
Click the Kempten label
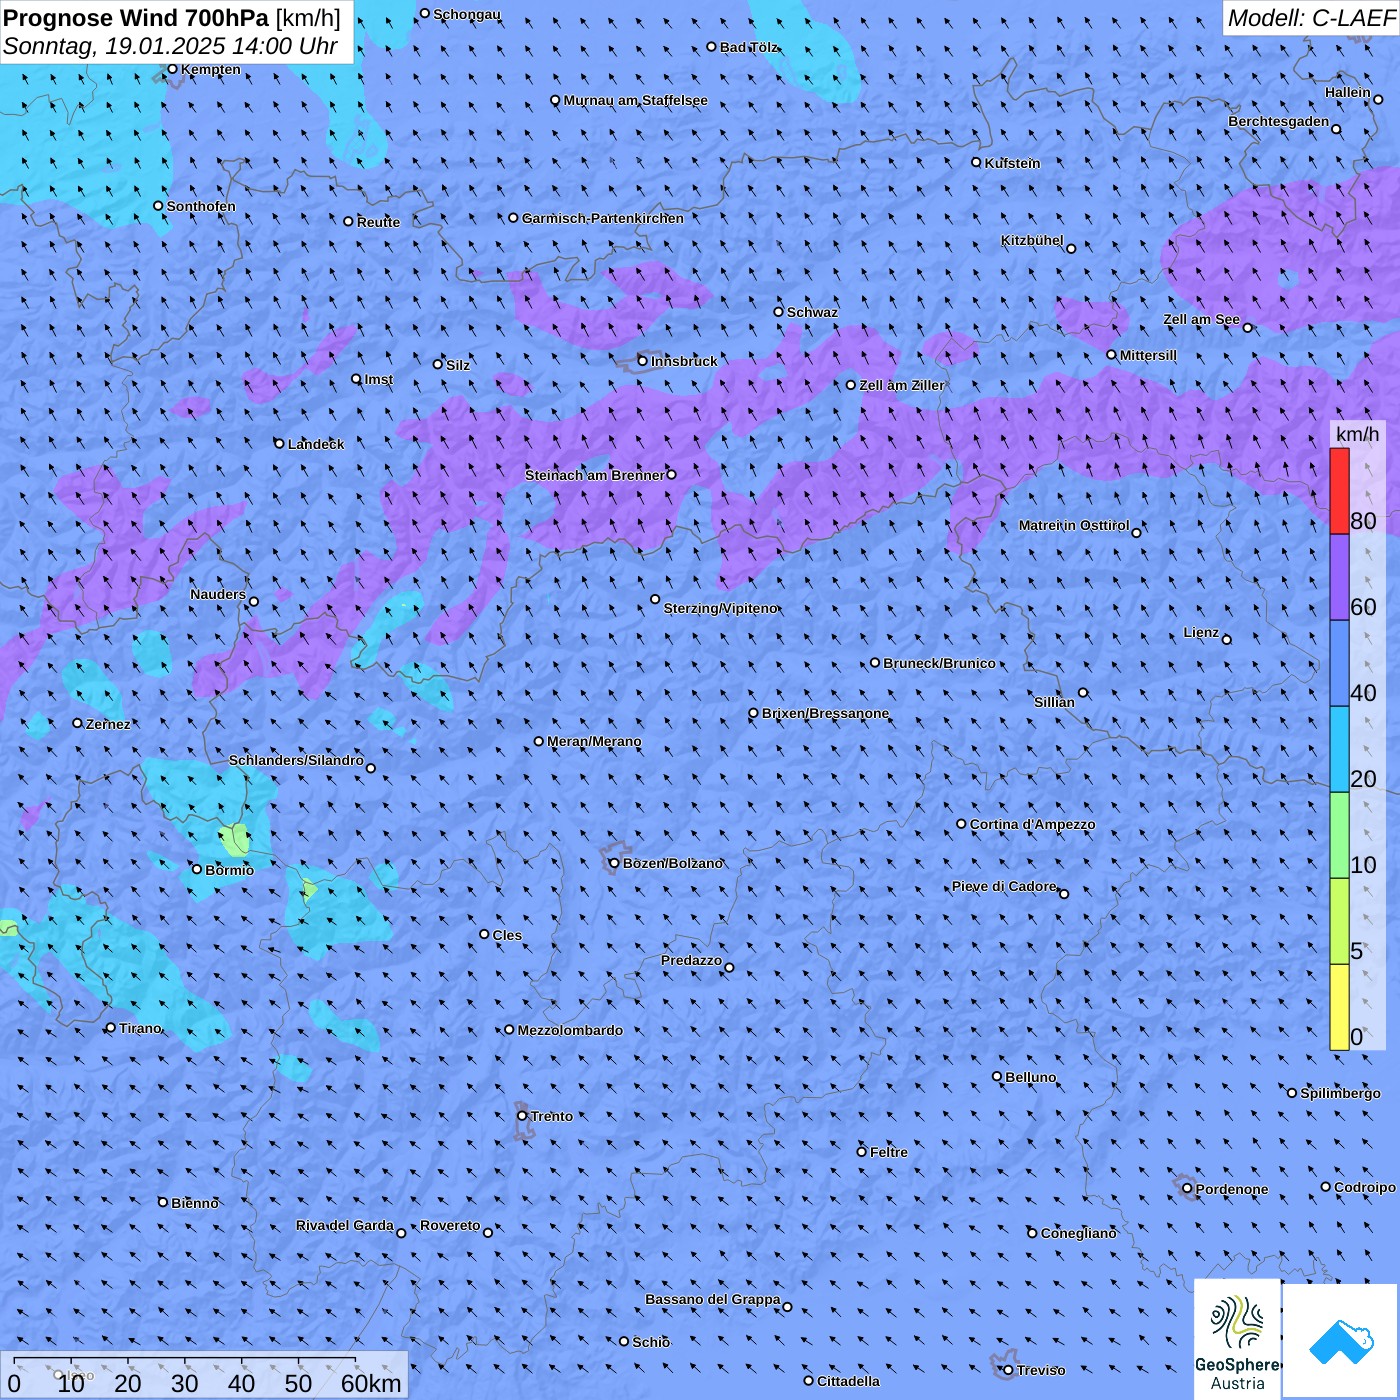tap(211, 69)
